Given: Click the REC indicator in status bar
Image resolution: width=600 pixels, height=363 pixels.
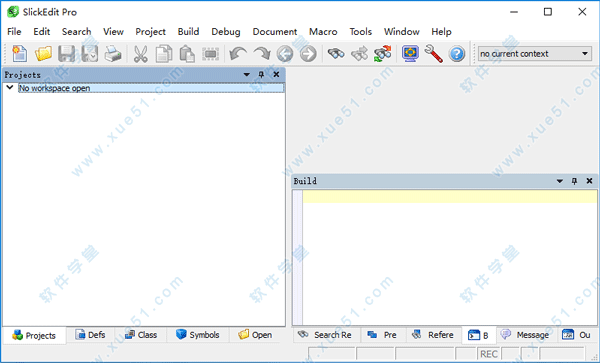Looking at the screenshot, I should click(489, 354).
